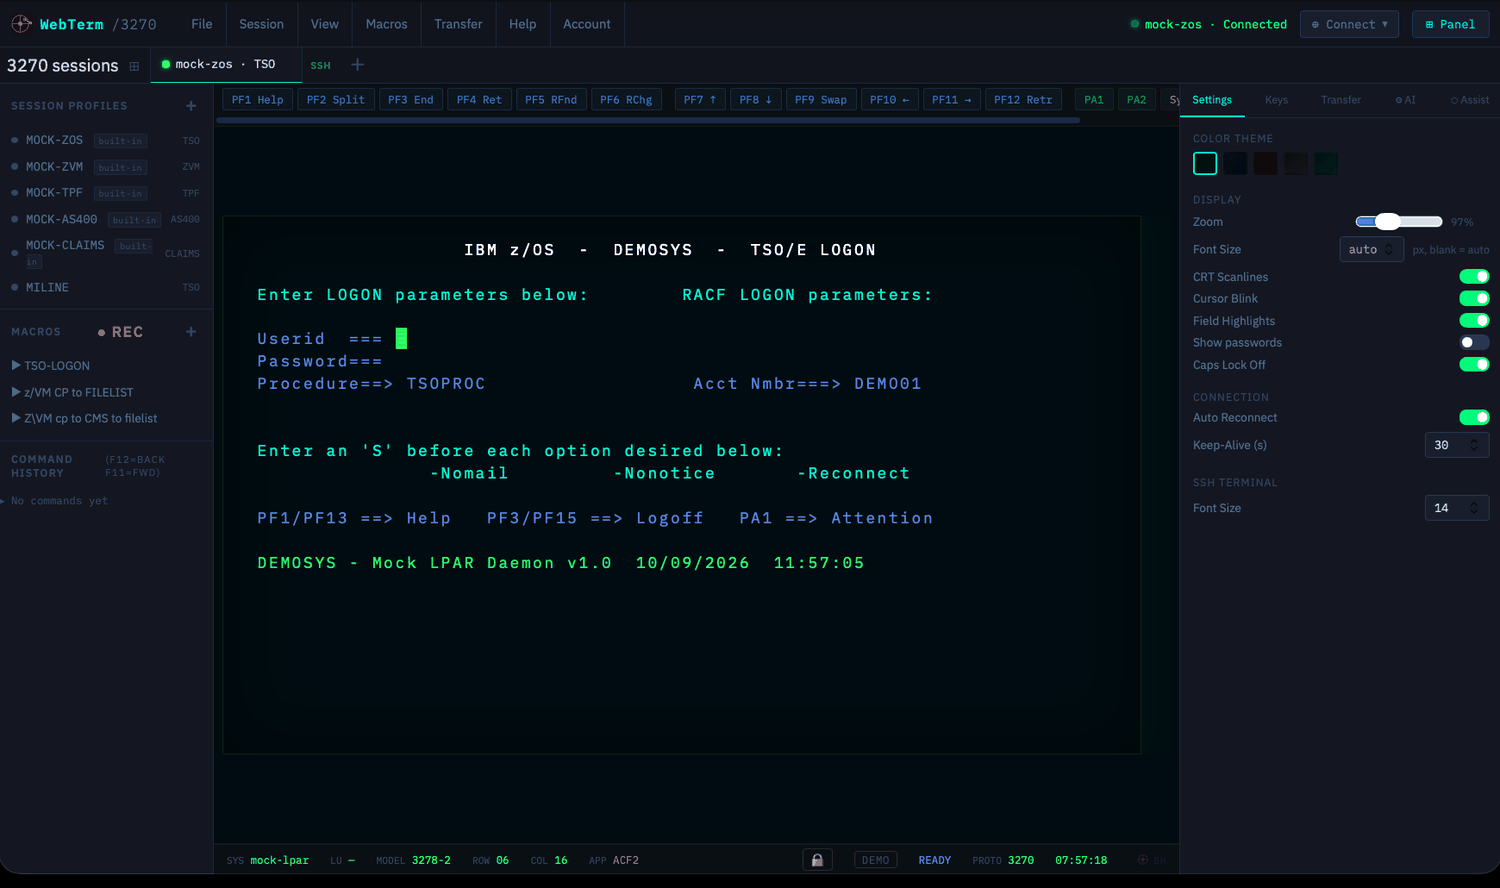Disable Field Highlights switch

coord(1474,320)
